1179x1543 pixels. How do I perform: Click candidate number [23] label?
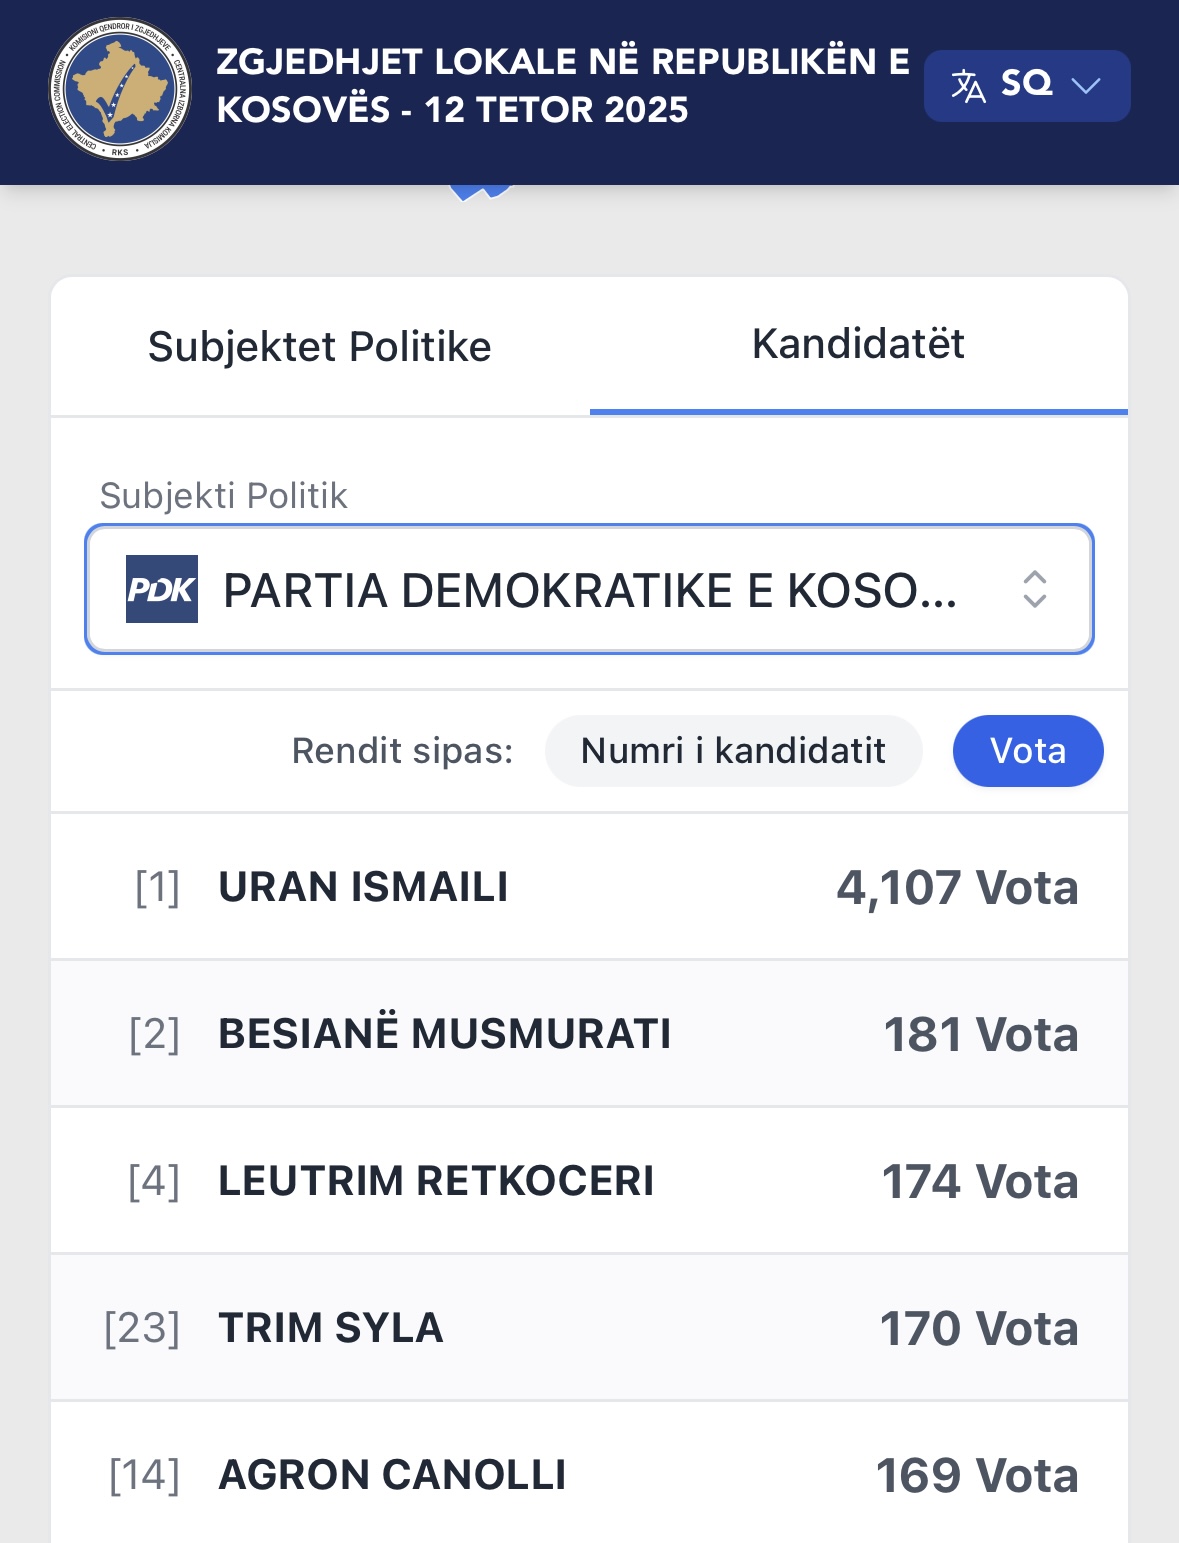point(142,1328)
